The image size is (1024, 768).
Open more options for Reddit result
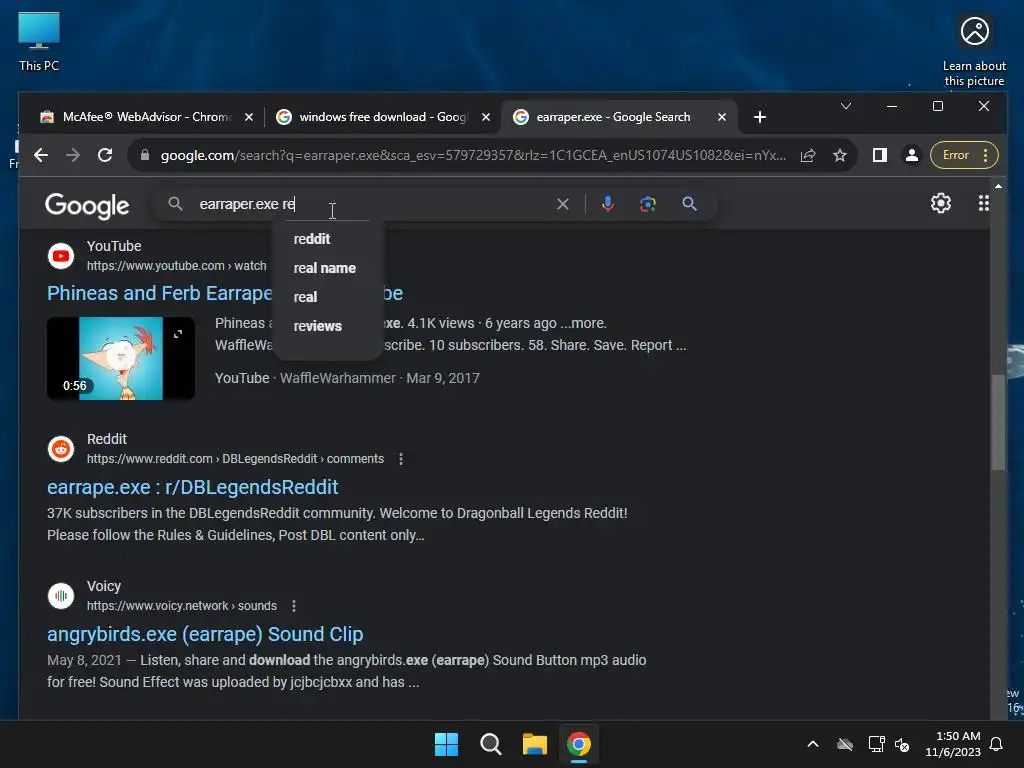coord(401,459)
